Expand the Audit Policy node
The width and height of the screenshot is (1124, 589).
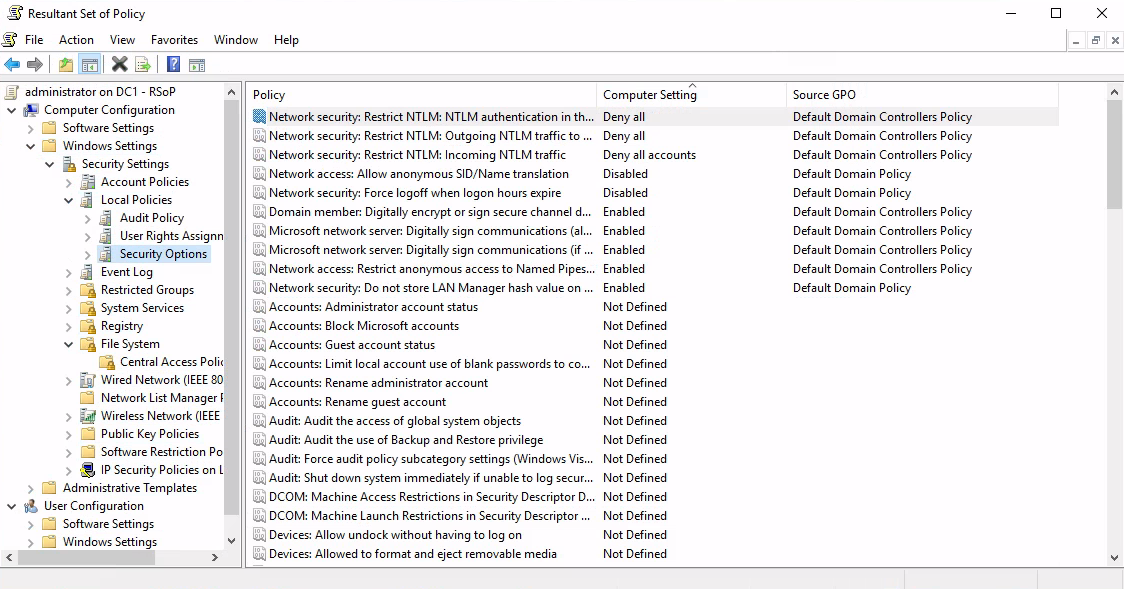click(87, 219)
